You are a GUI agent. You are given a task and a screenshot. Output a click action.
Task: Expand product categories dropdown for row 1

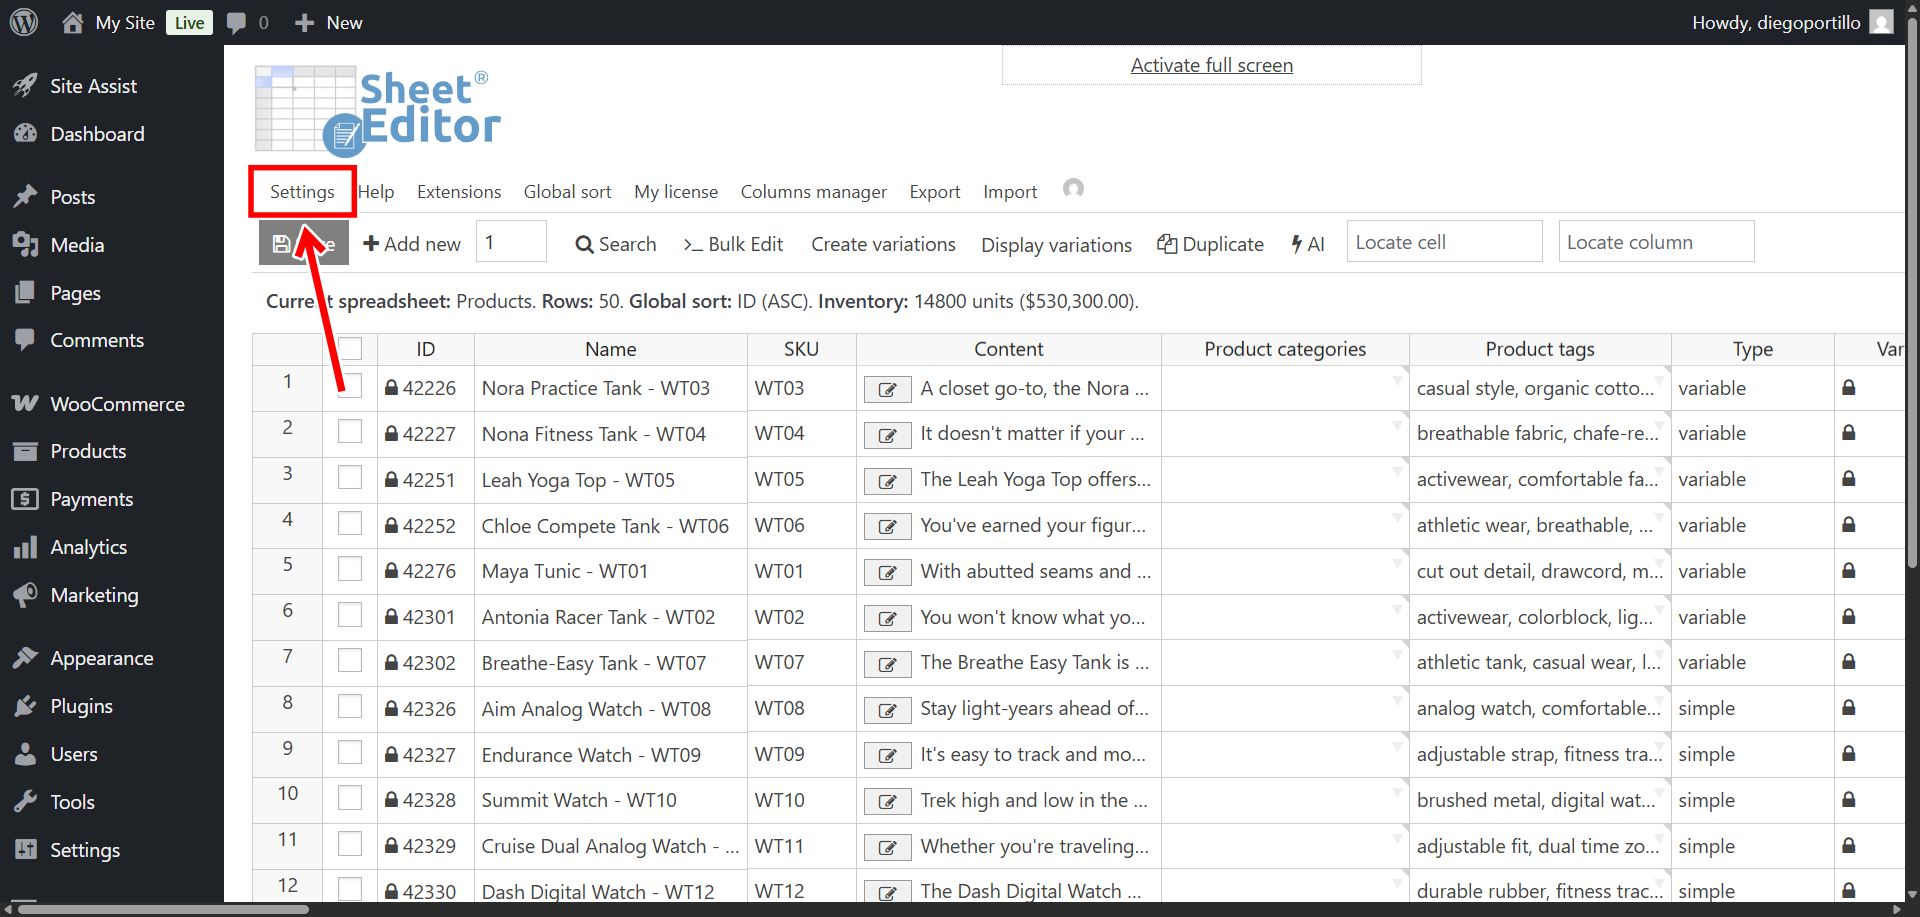[x=1397, y=381]
